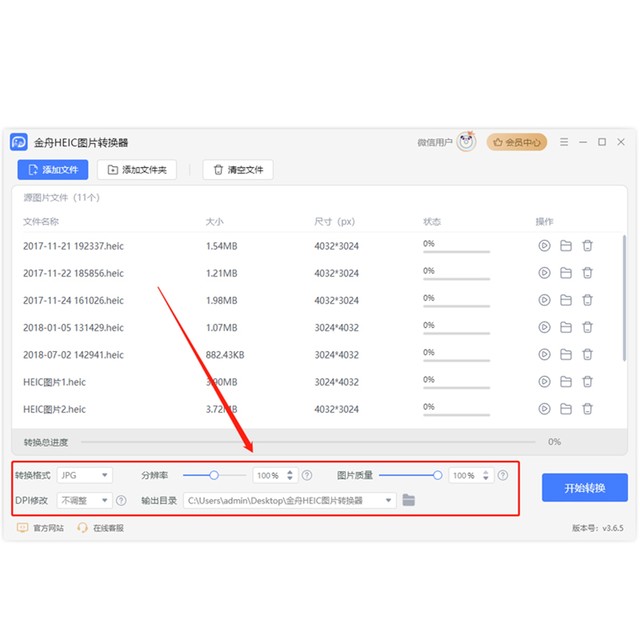Screen dimensions: 640x640
Task: Click the file list vertical scrollbar
Action: (x=624, y=298)
